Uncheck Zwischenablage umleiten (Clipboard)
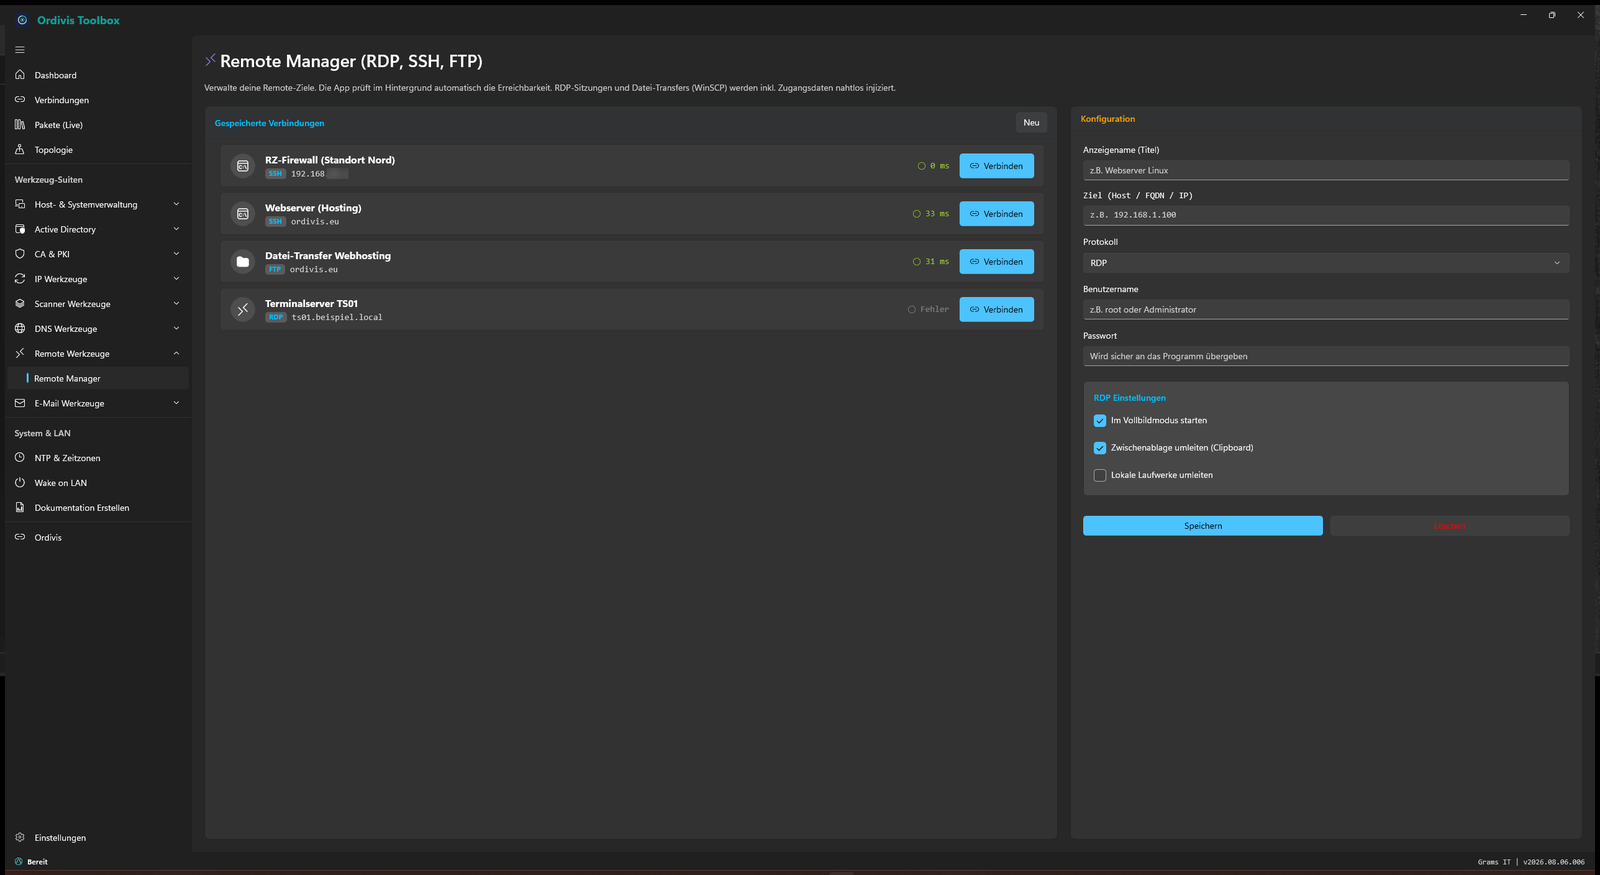The image size is (1600, 875). 1100,448
